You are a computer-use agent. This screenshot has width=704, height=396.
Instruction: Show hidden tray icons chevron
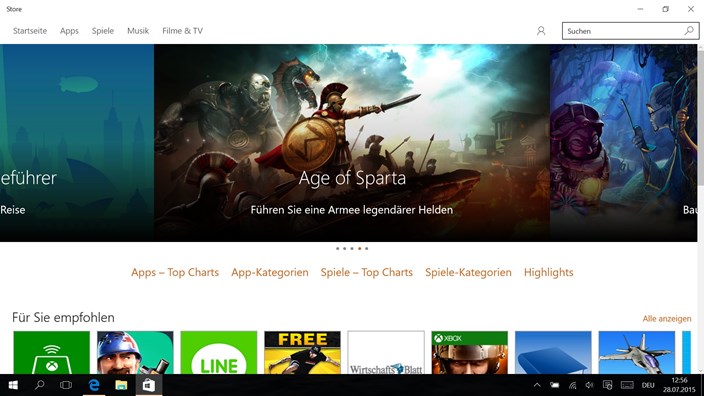click(537, 385)
